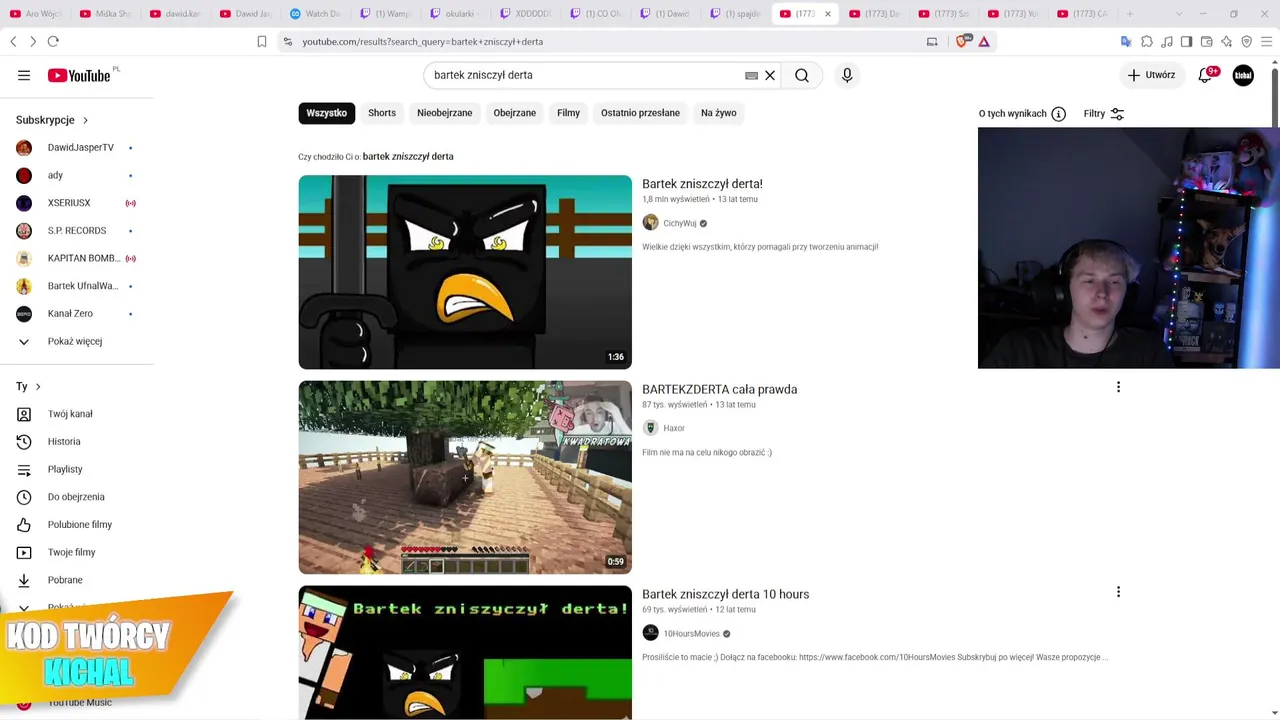This screenshot has width=1280, height=720.
Task: Open Brave VPN shield icon
Action: click(1247, 41)
